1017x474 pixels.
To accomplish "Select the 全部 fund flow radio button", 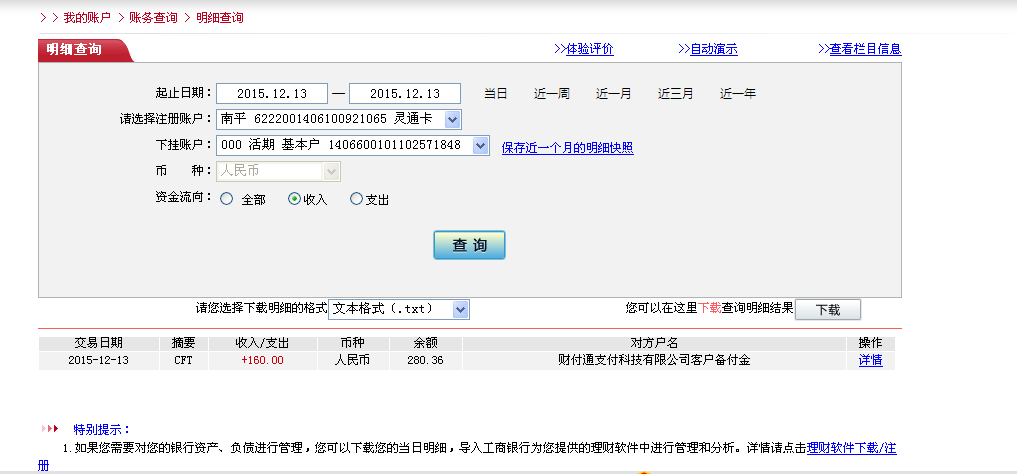I will 226,199.
